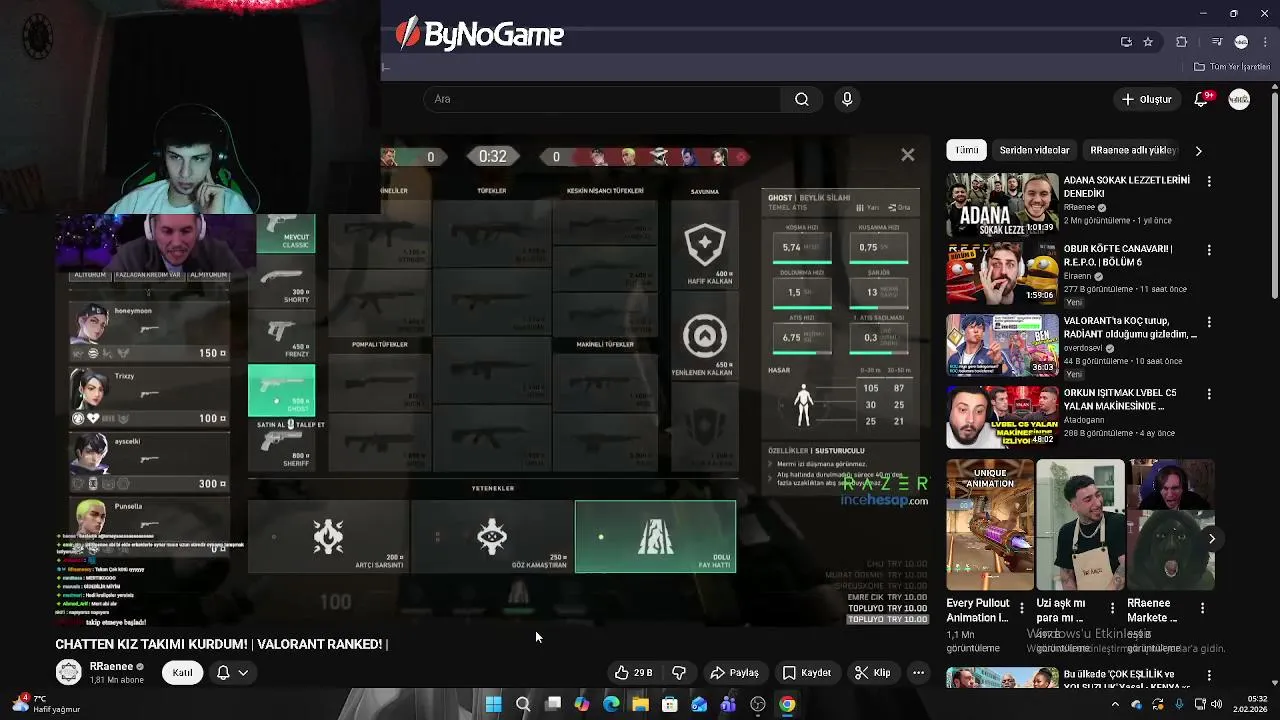The image size is (1280, 720).
Task: Open the YouTube account avatar menu
Action: click(x=1239, y=99)
